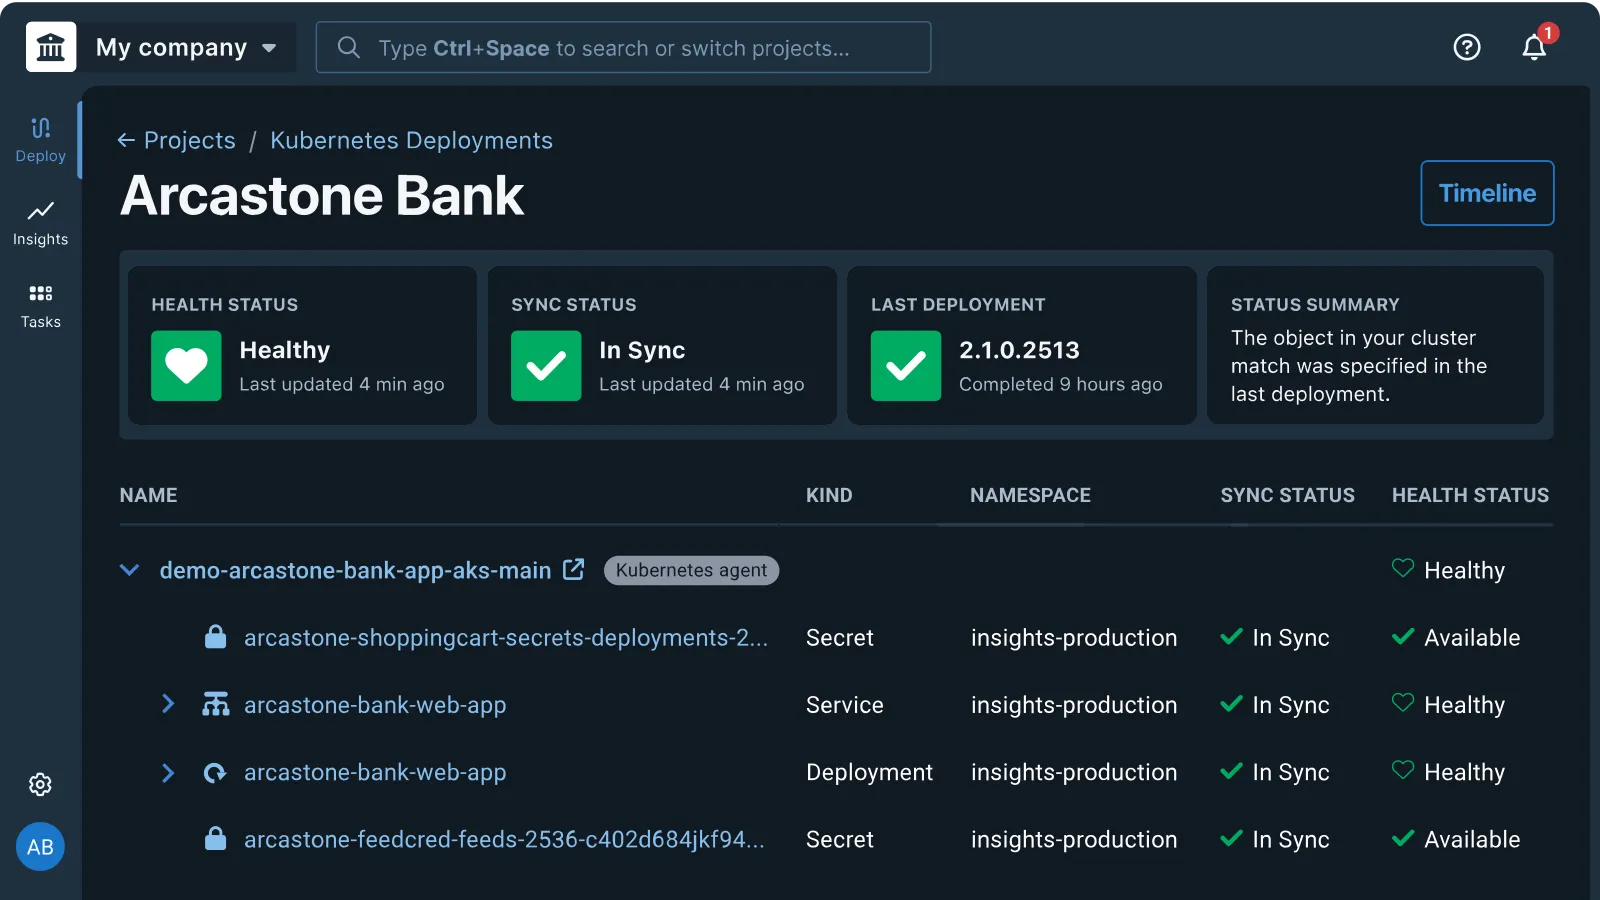Focus the project search field
Viewport: 1600px width, 900px height.
click(x=623, y=47)
